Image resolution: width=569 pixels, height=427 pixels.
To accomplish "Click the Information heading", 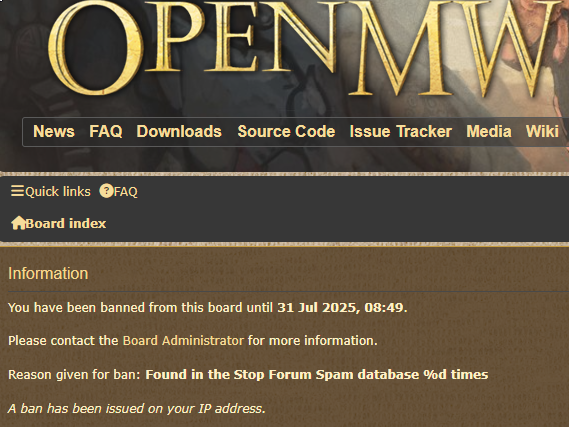I will click(x=48, y=274).
